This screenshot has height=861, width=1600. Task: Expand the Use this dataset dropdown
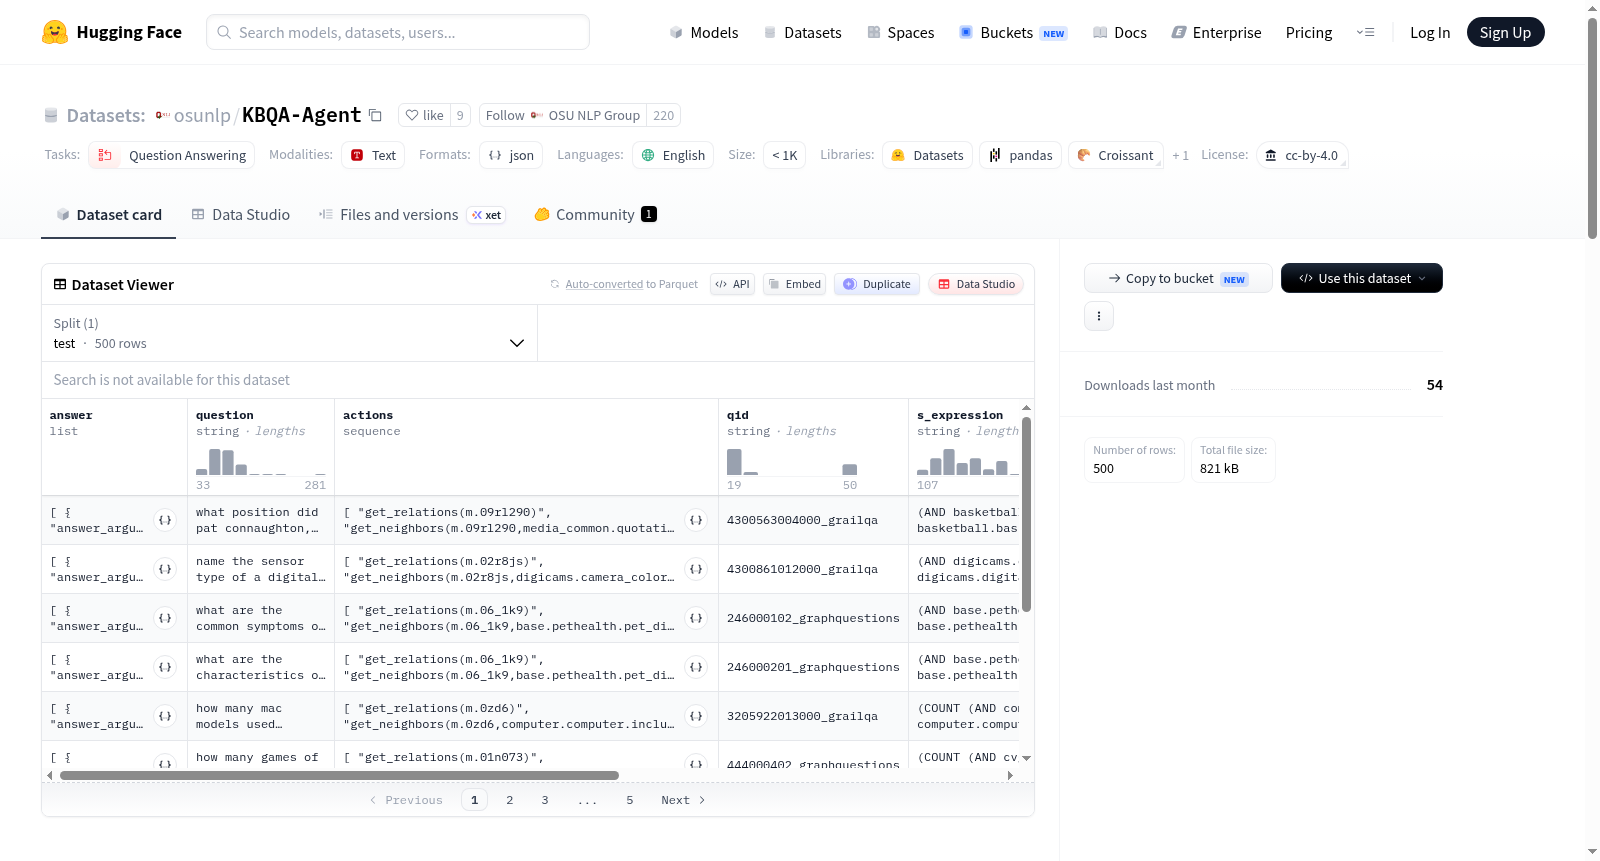[1362, 278]
